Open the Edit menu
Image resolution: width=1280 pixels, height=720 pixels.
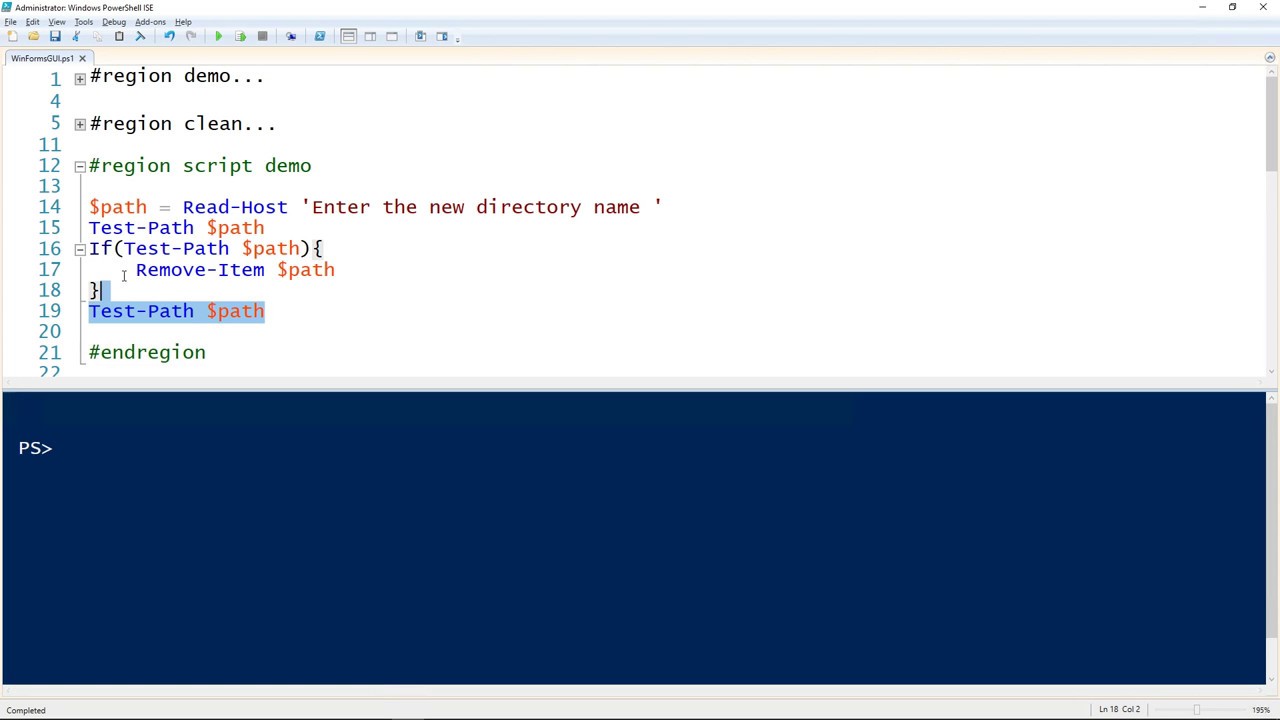(x=33, y=22)
